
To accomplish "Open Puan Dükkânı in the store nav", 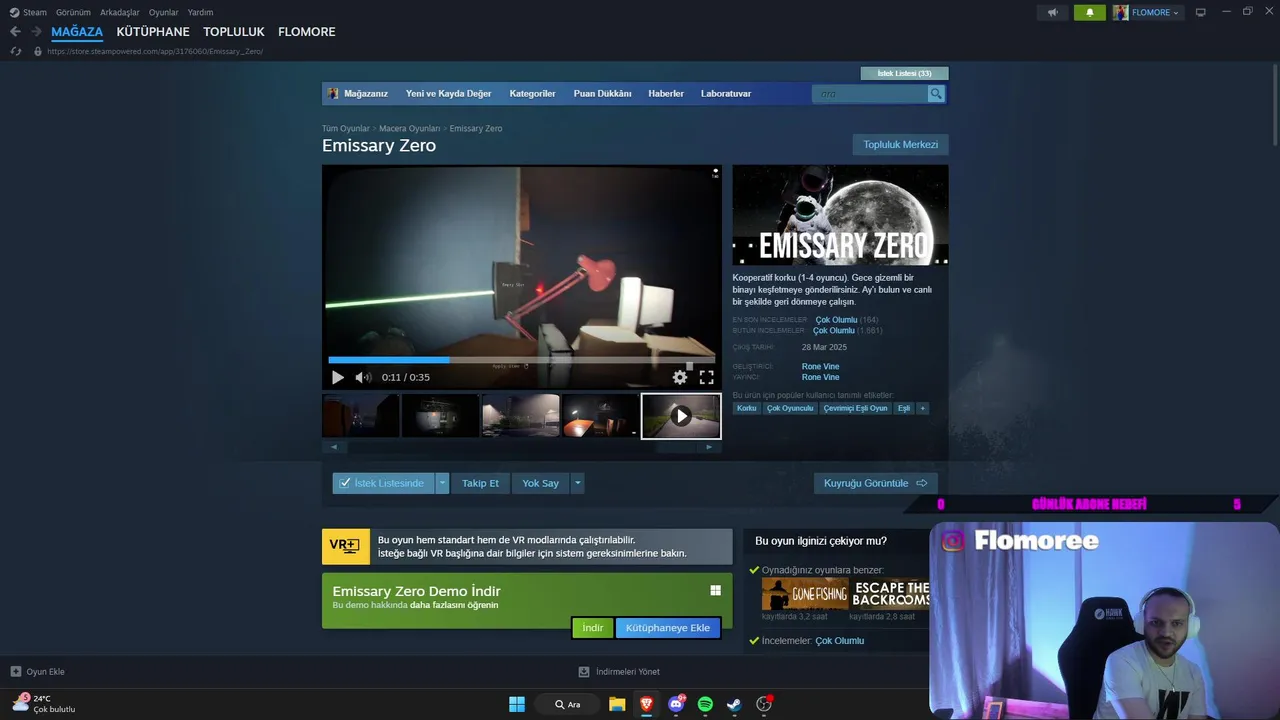I will tap(602, 93).
